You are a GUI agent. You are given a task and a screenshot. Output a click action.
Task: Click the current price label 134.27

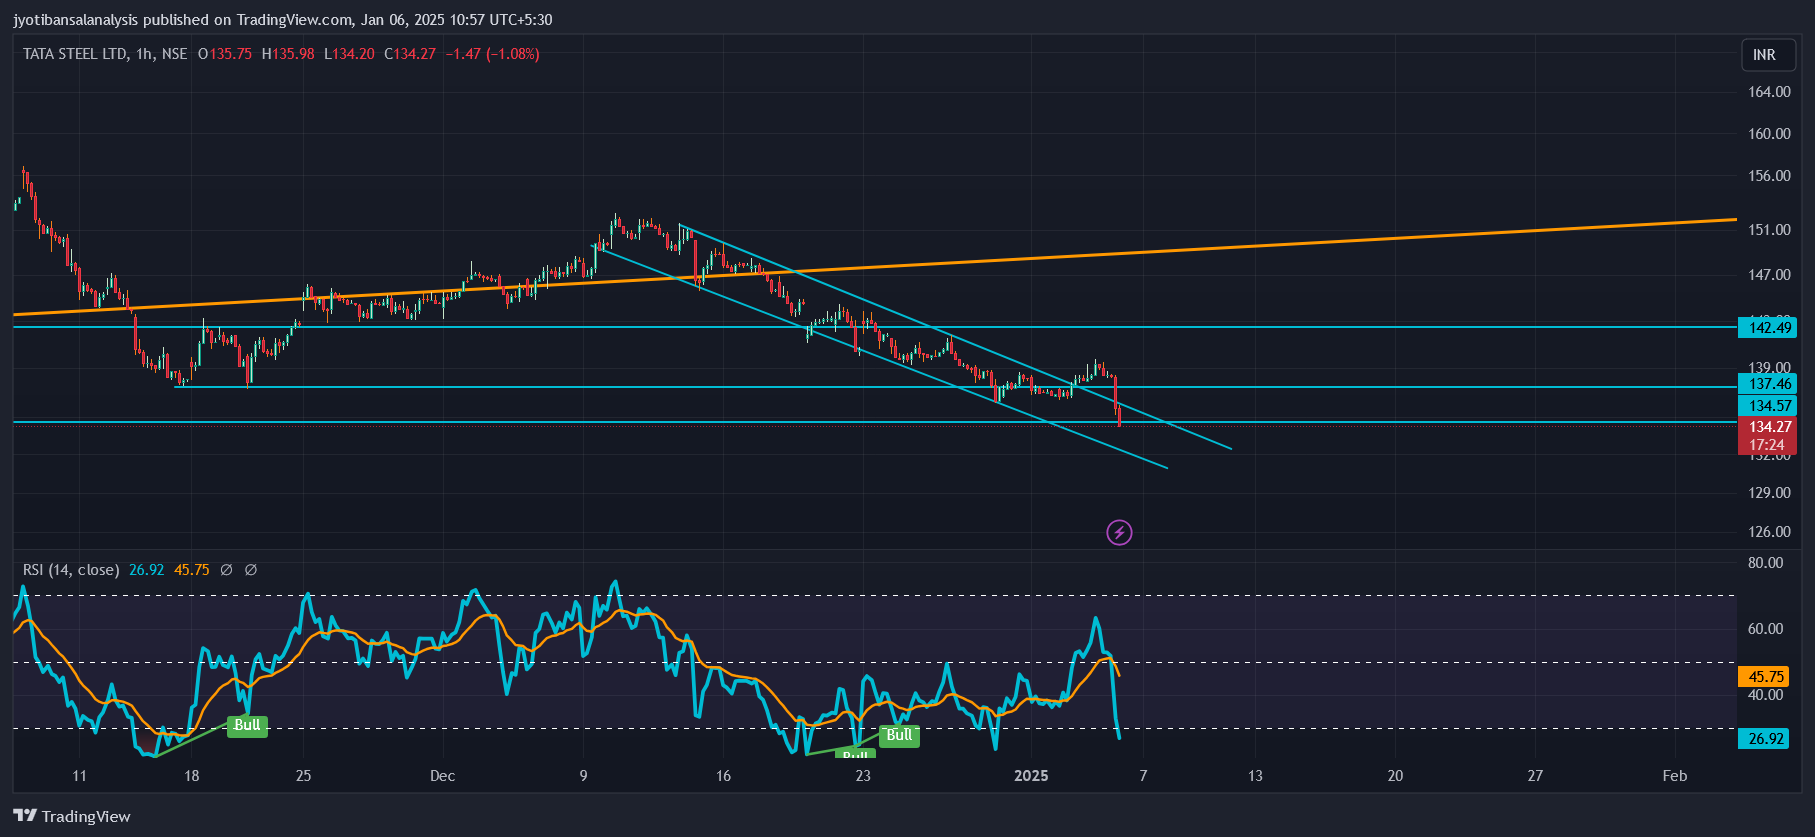1767,427
